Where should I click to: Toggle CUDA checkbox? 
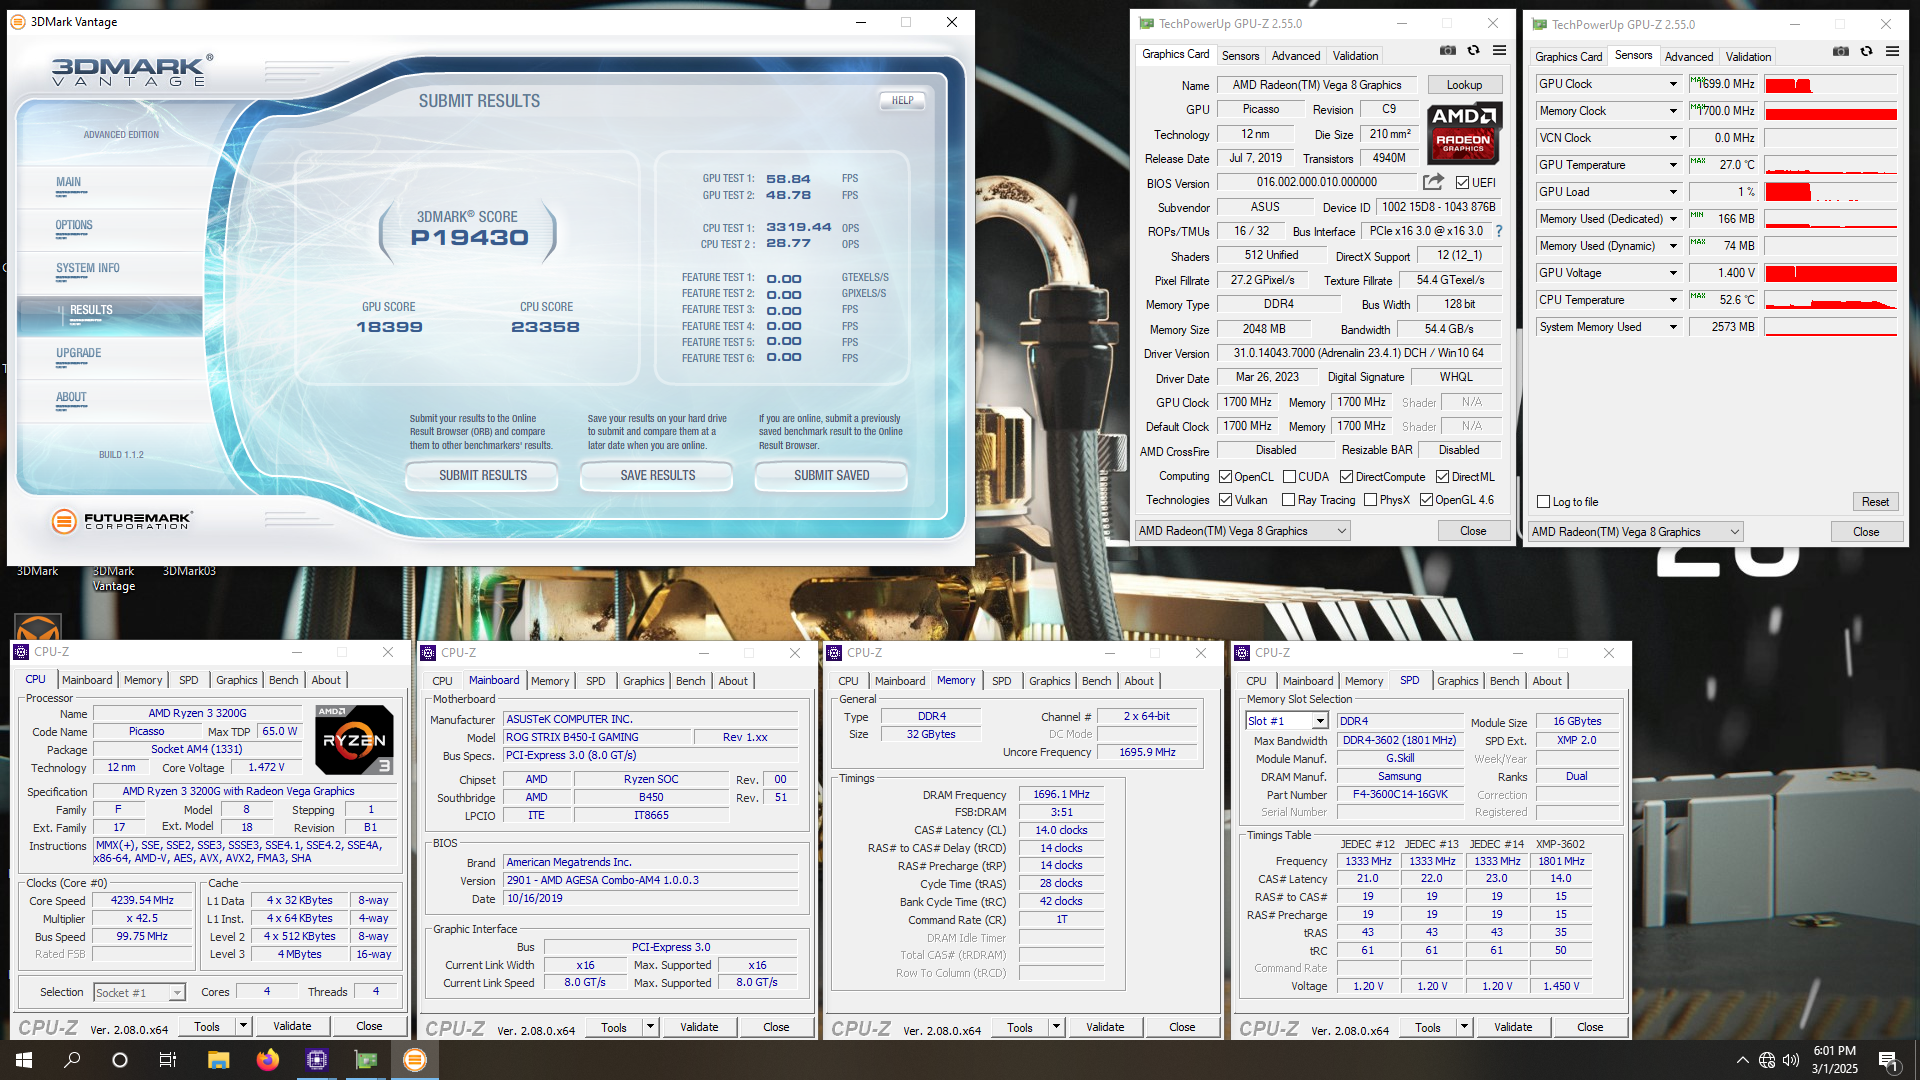point(1289,477)
